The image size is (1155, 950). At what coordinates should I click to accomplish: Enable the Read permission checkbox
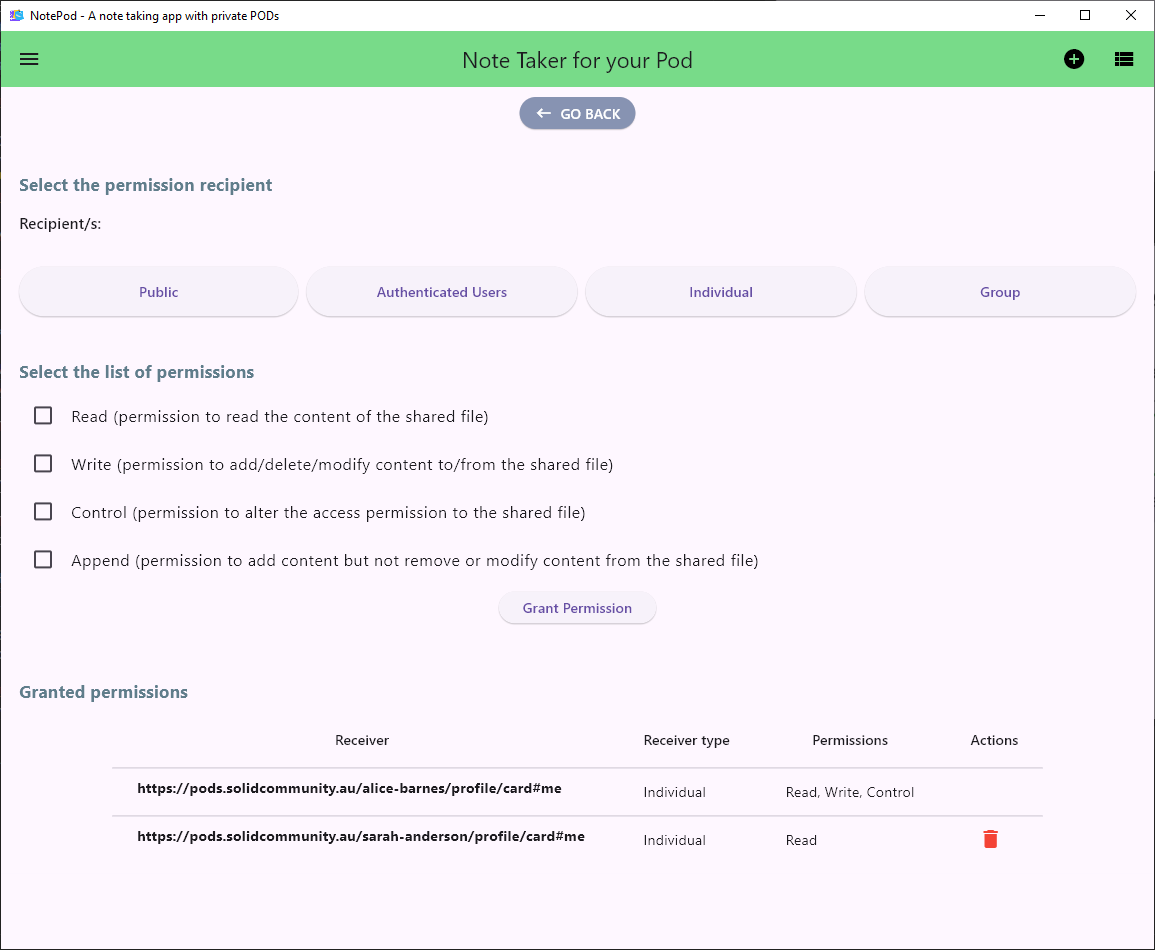(43, 416)
